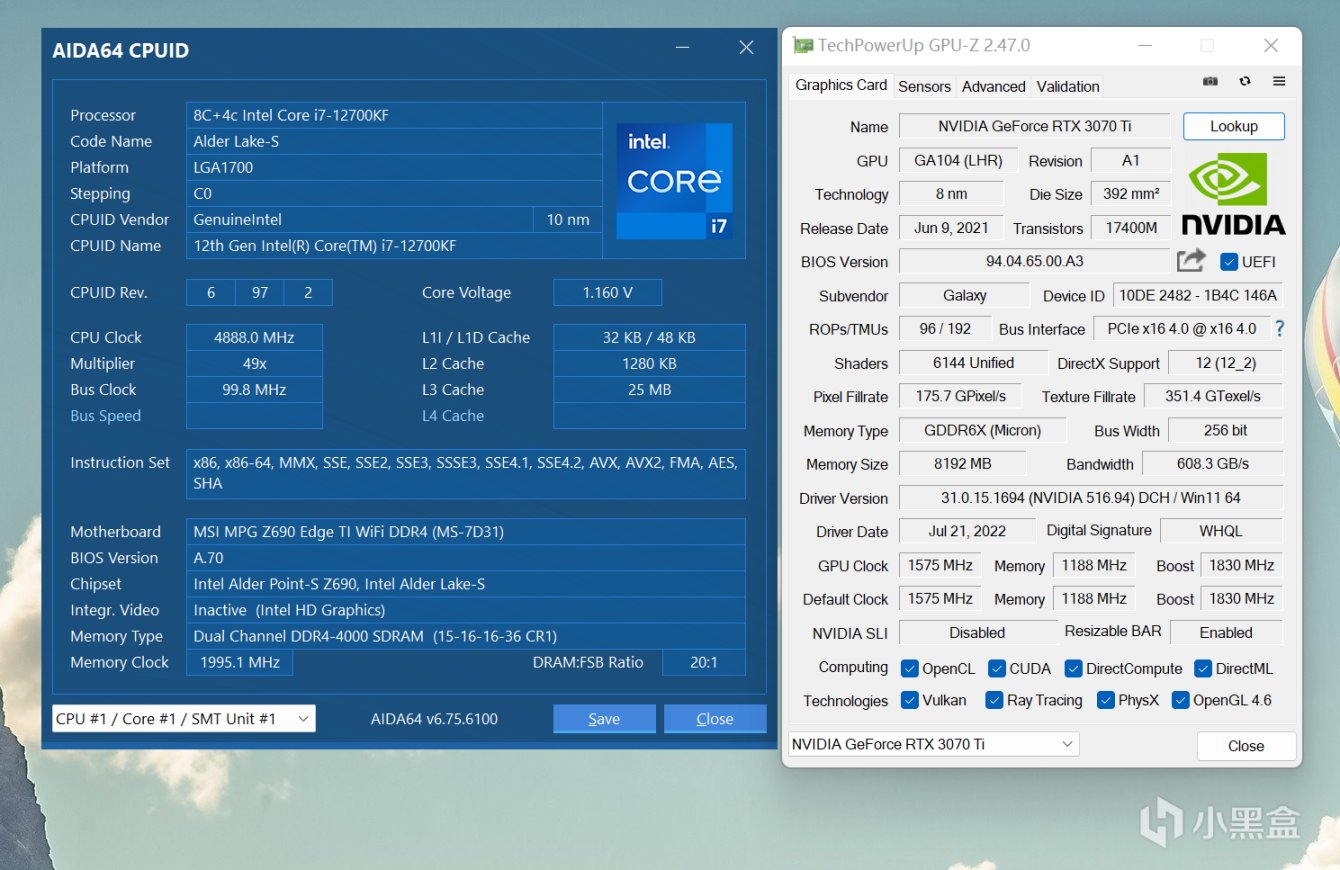Click the GPU Name text field

[x=1033, y=126]
